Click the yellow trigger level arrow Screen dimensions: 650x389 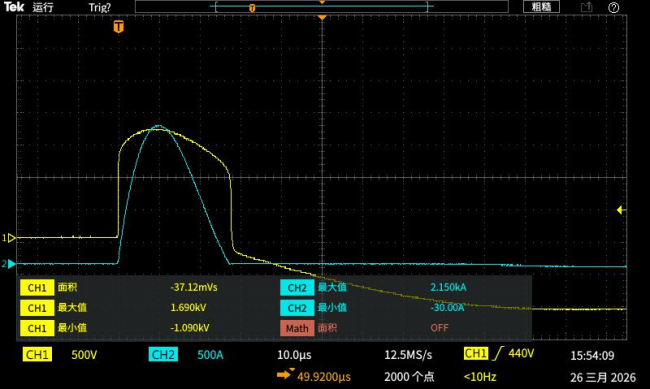tap(621, 210)
